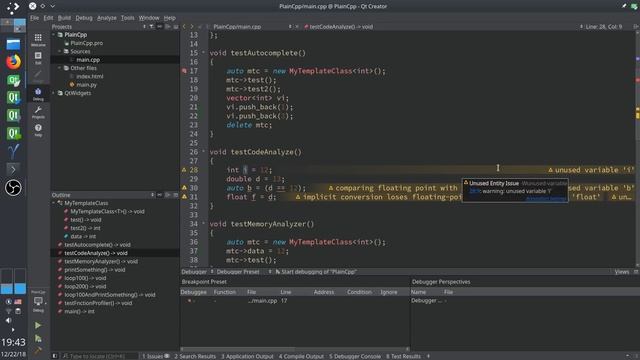
Task: Open the Test Results pane
Action: 403,356
